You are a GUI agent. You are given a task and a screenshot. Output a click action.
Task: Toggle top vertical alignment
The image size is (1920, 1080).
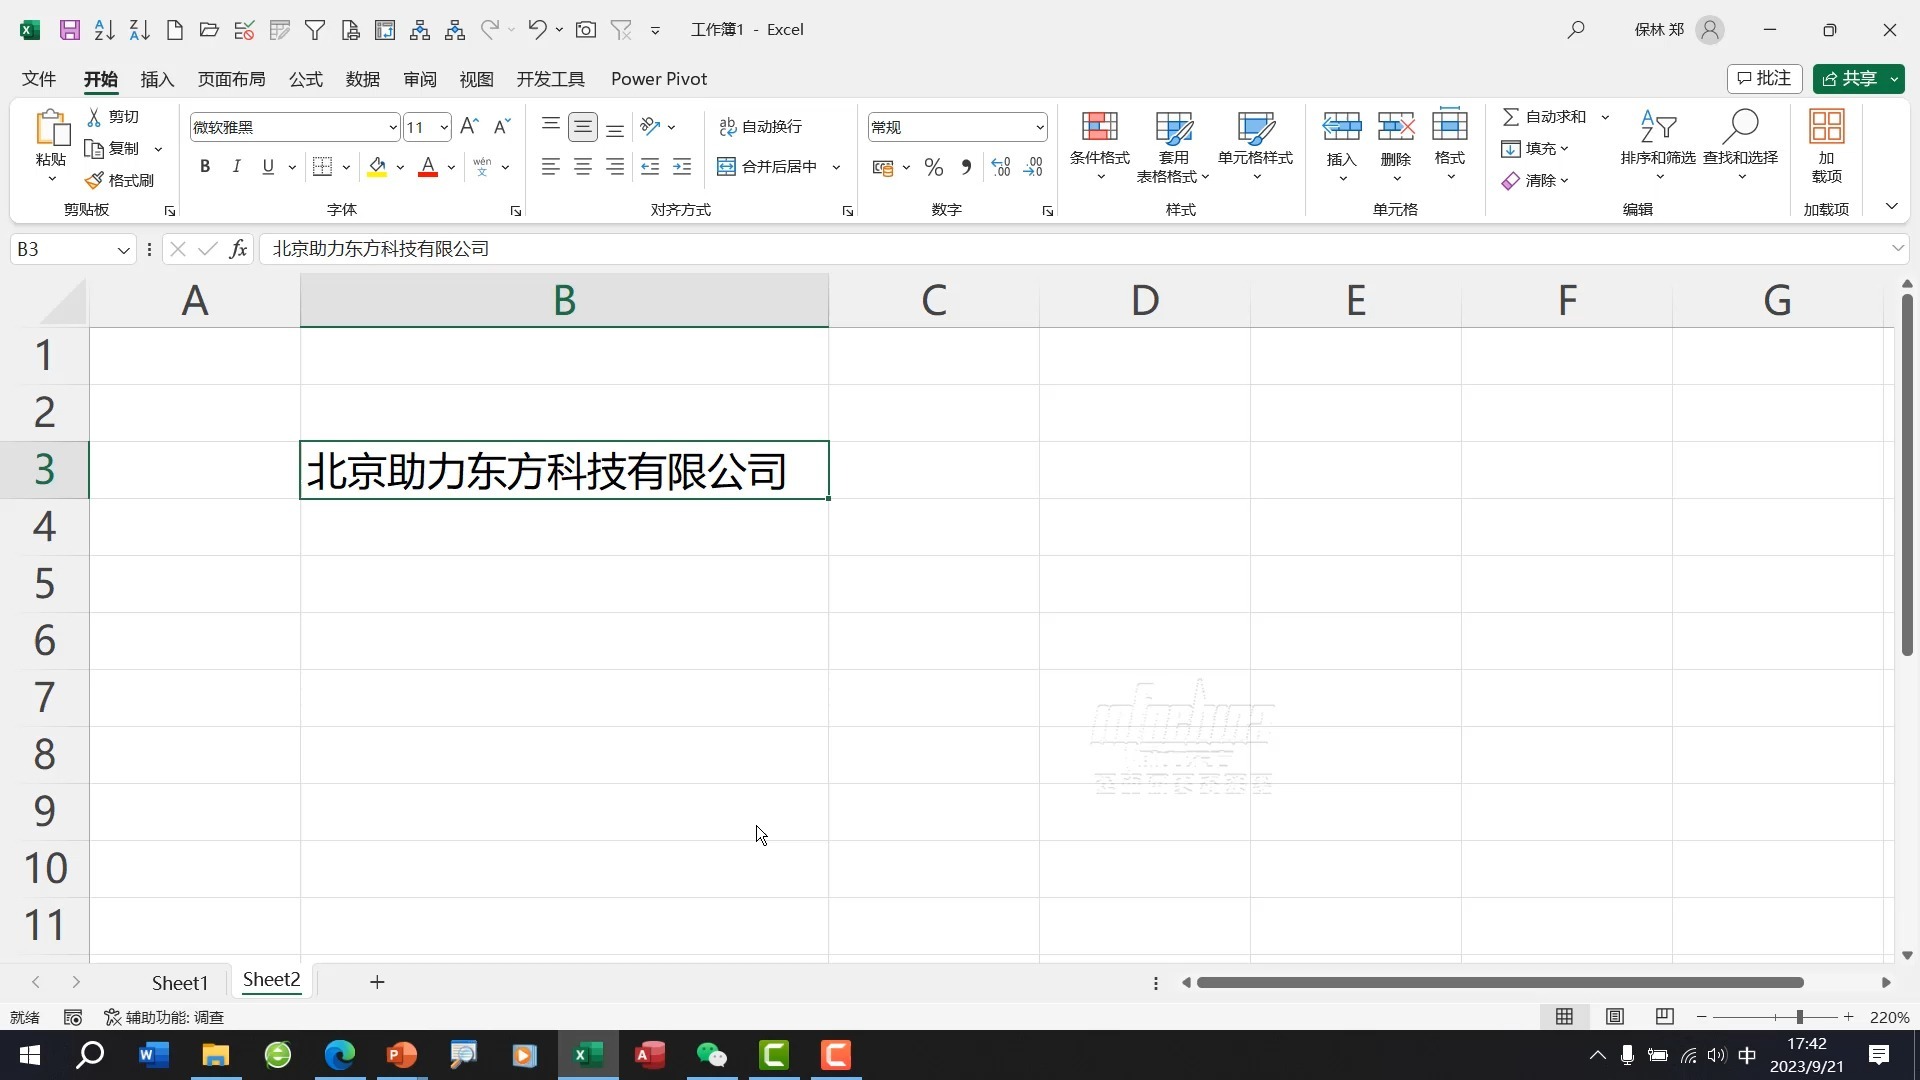[x=550, y=126]
